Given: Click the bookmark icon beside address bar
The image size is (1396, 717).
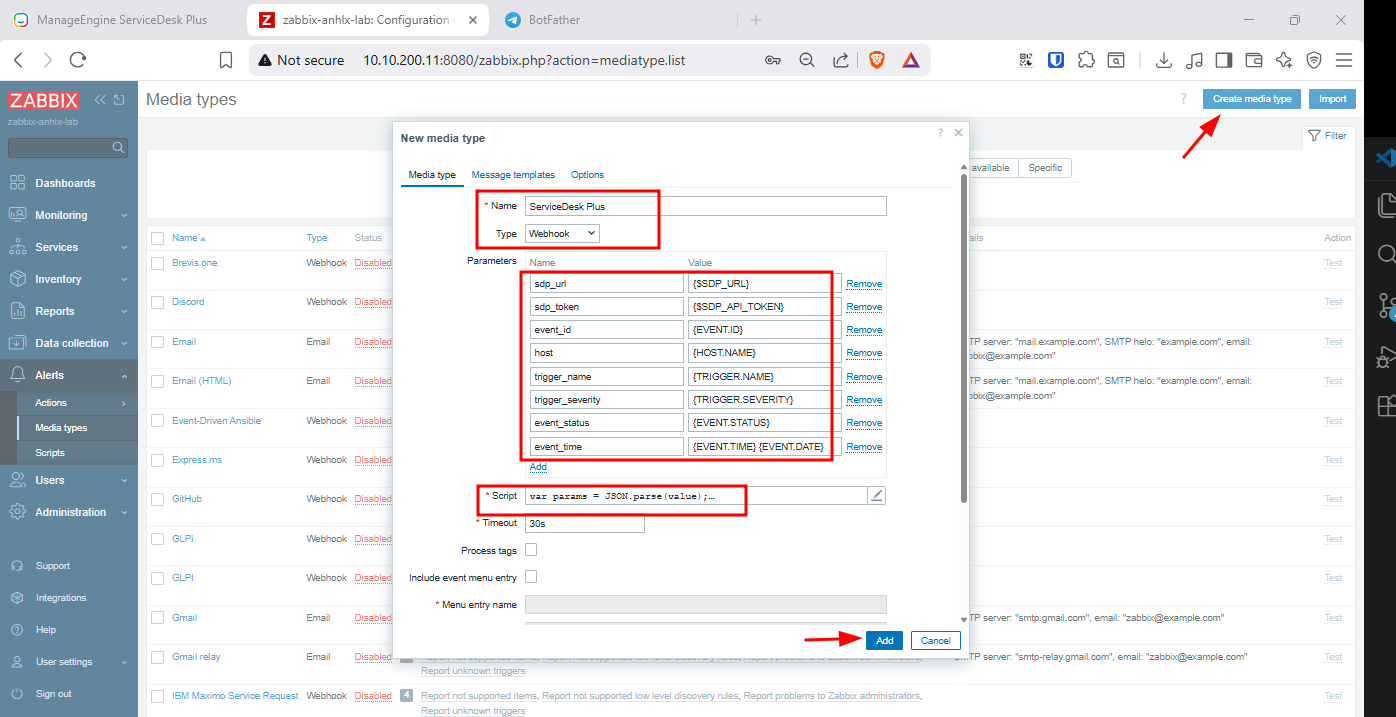Looking at the screenshot, I should tap(226, 60).
